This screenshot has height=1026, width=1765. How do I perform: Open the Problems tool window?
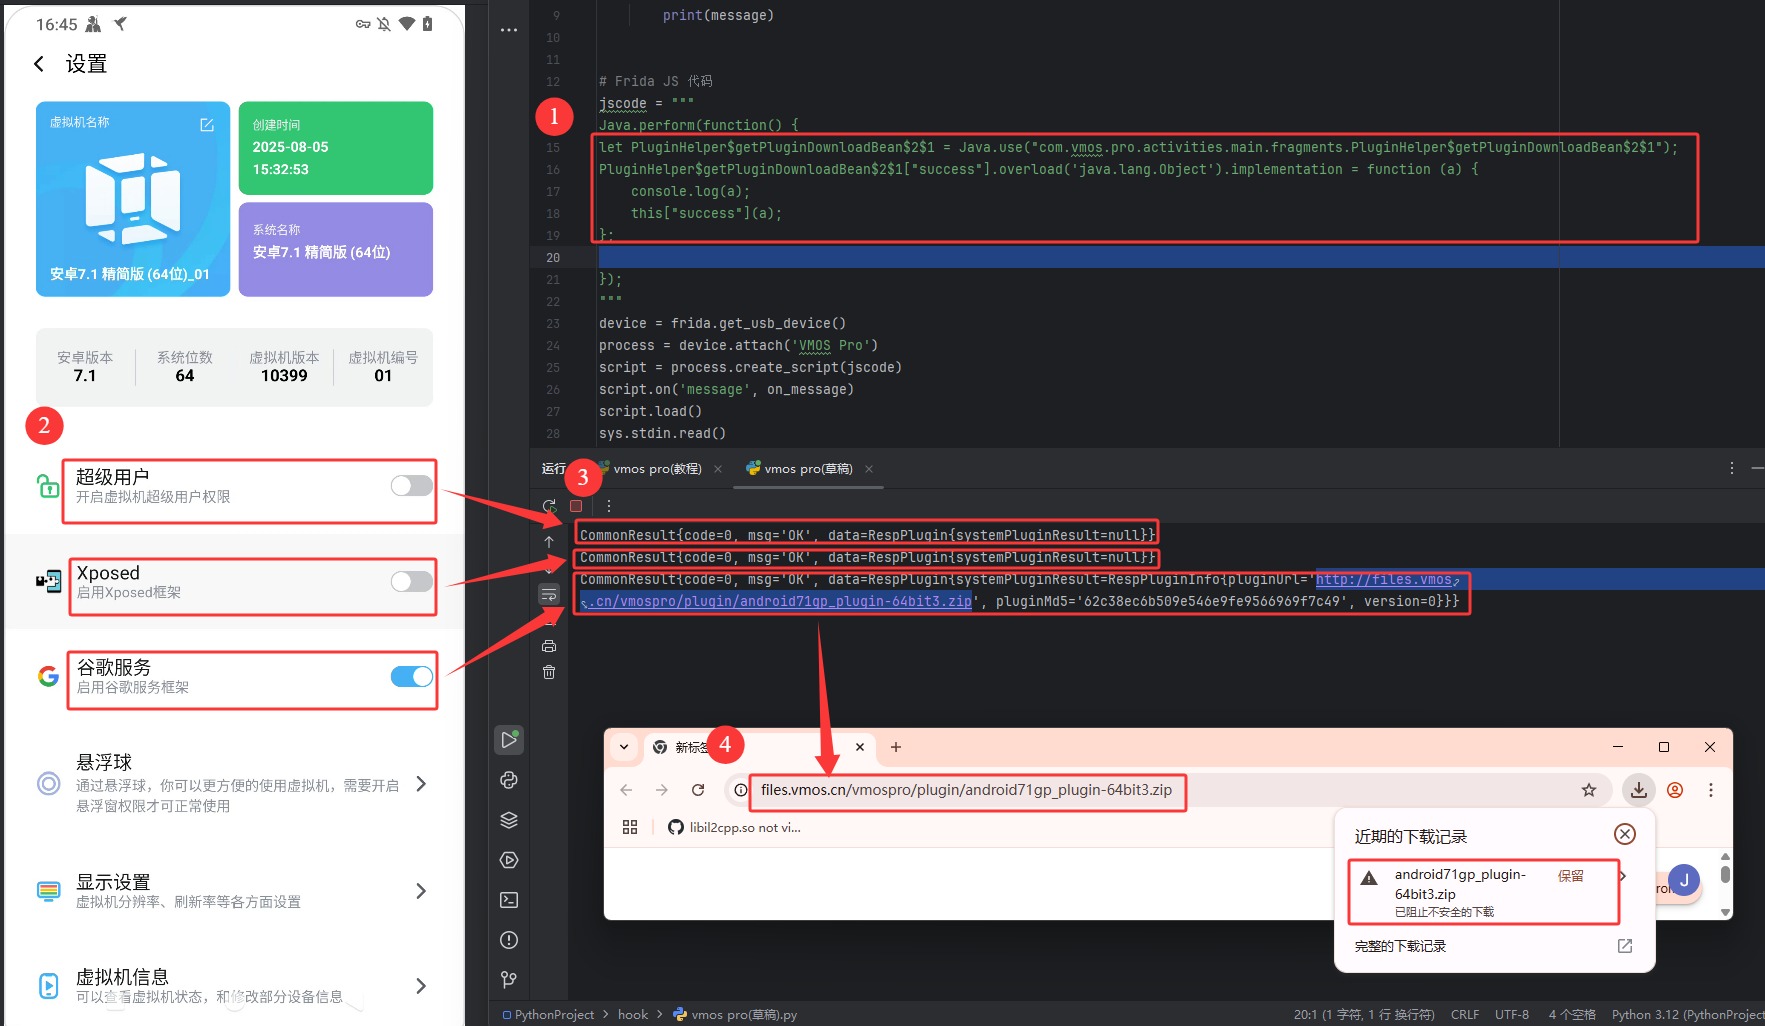pyautogui.click(x=509, y=940)
